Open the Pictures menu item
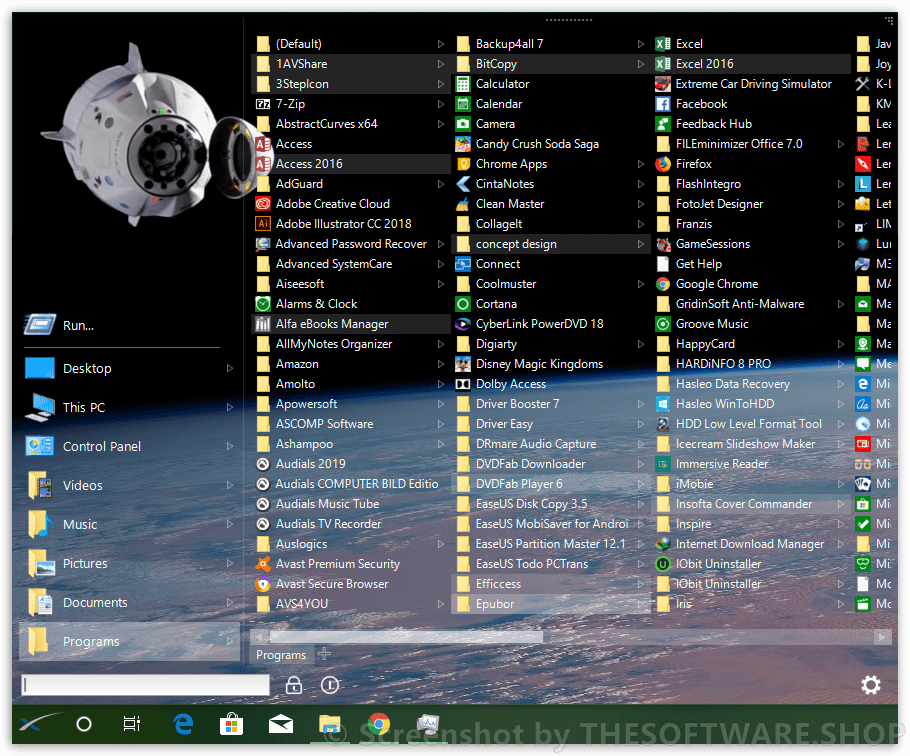 tap(129, 563)
